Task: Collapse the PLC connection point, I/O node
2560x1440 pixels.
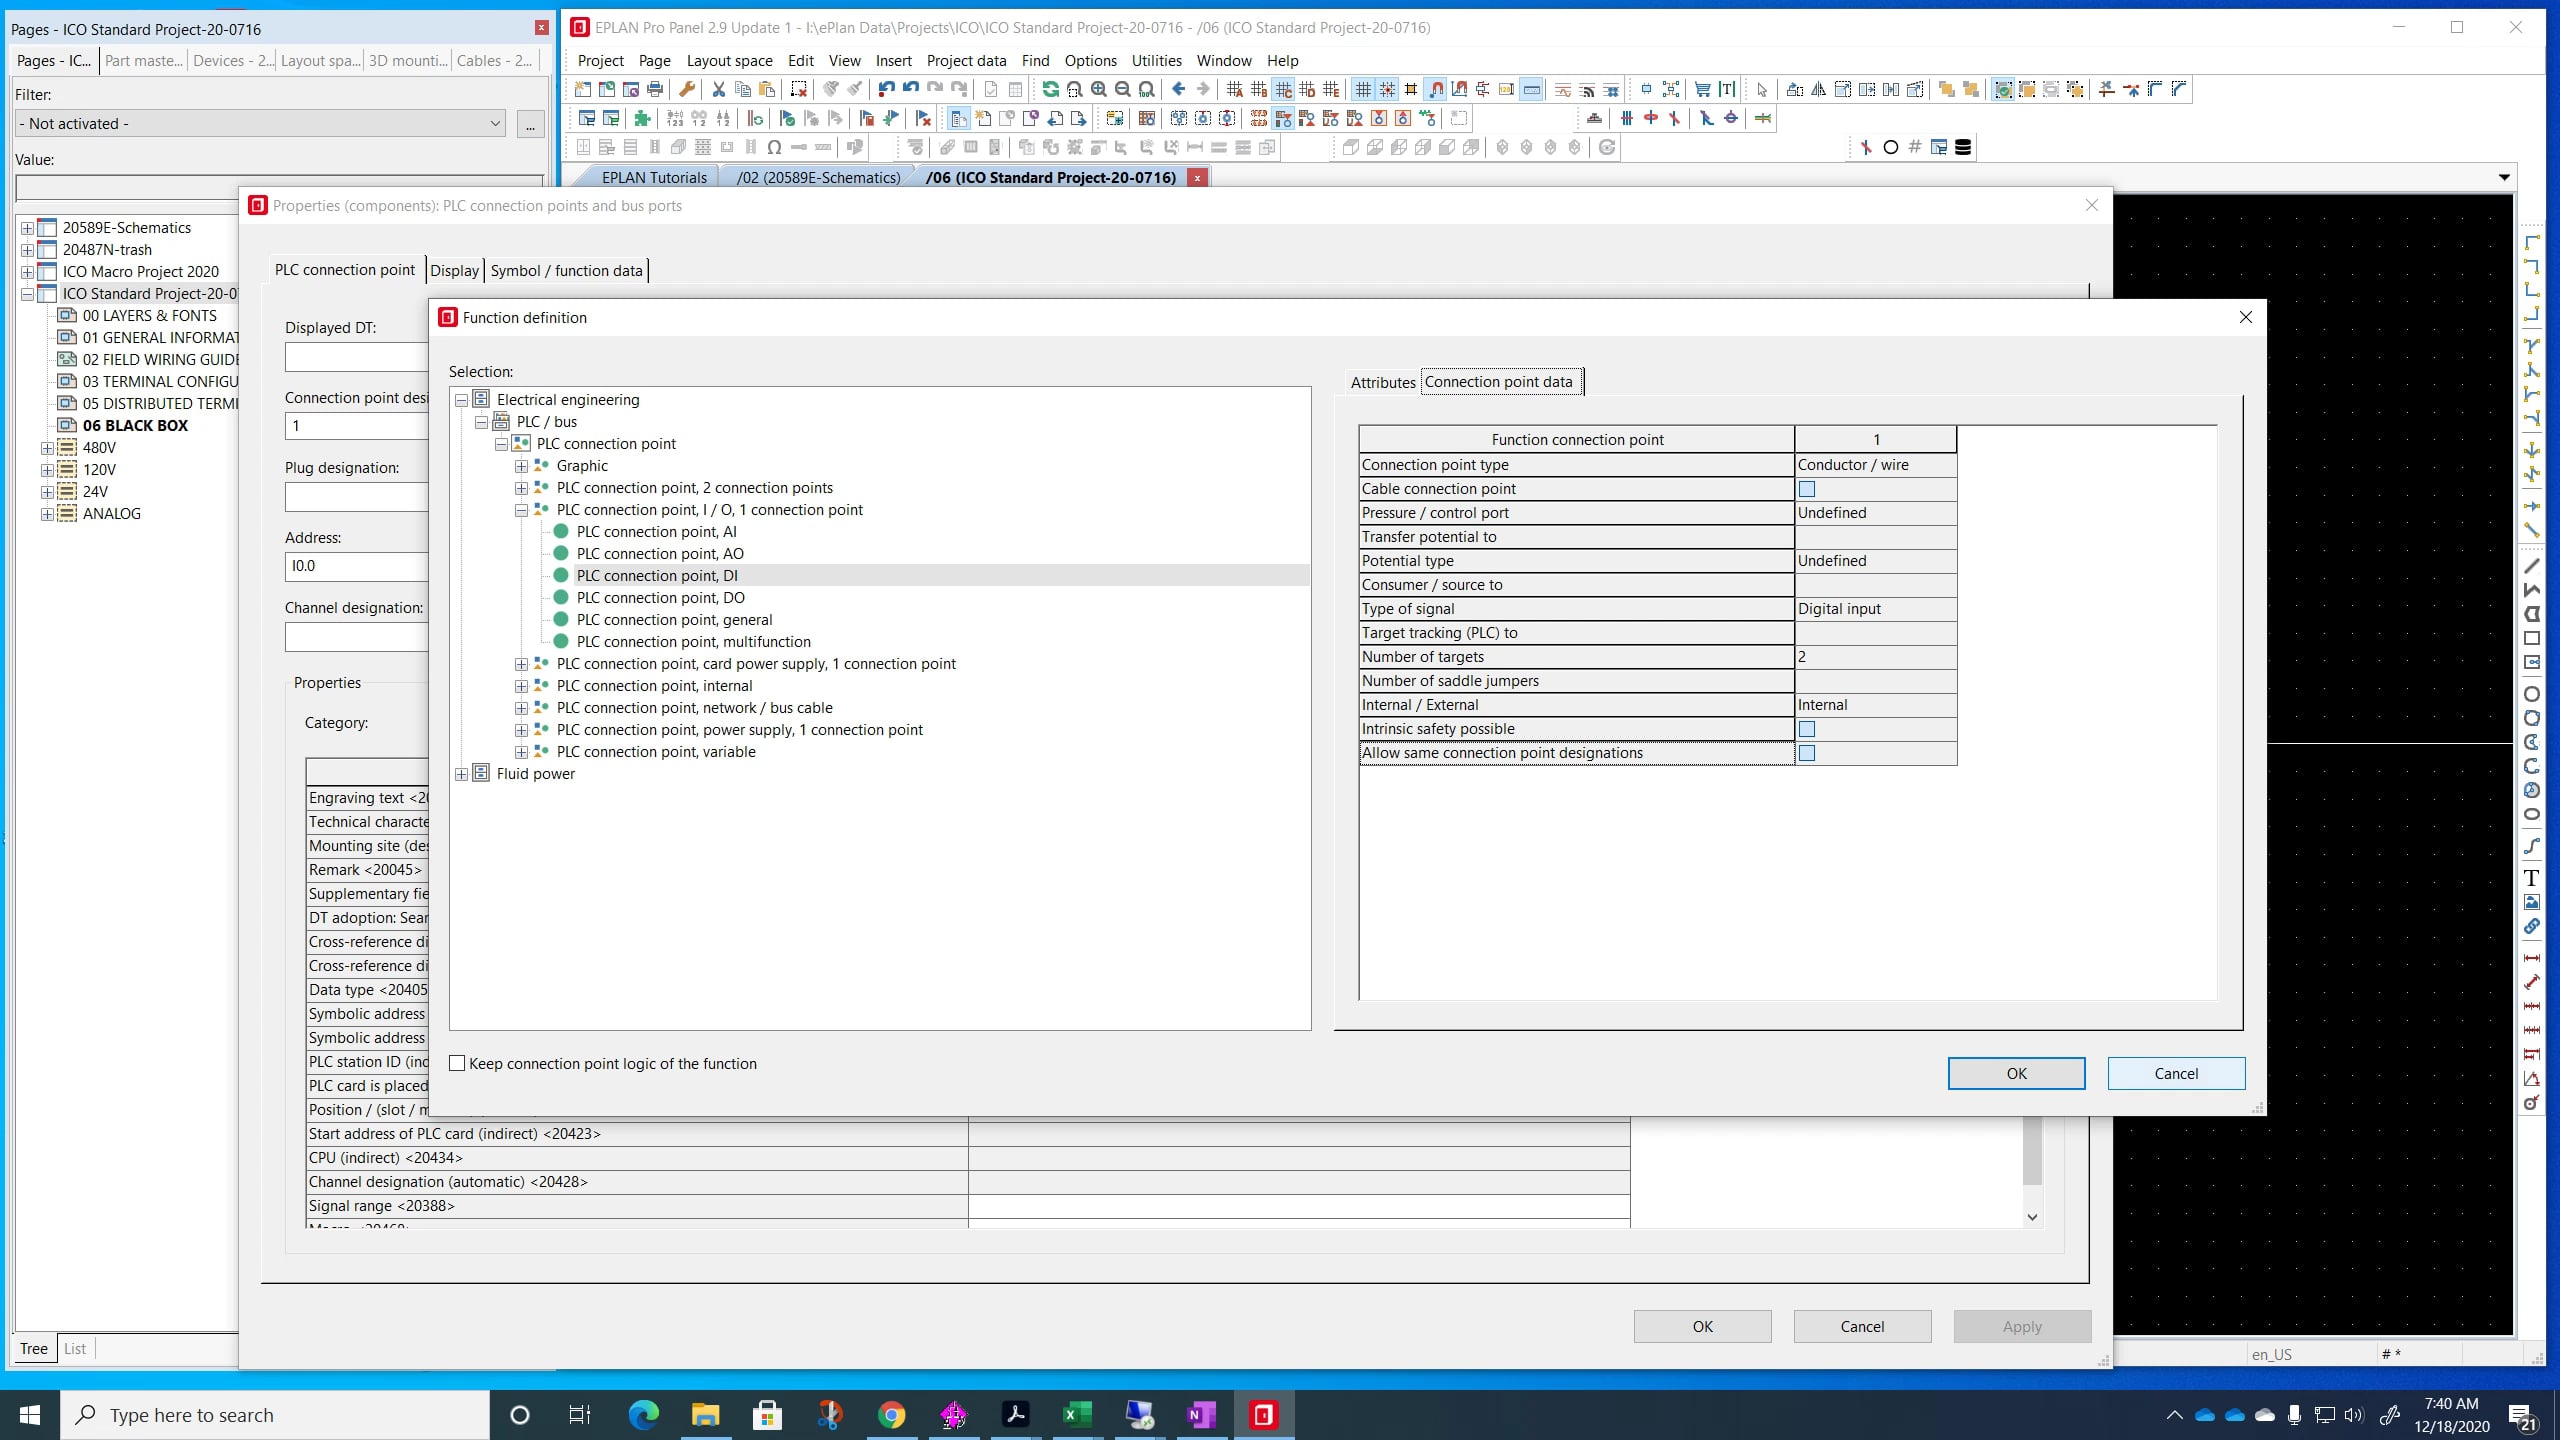Action: click(x=522, y=510)
